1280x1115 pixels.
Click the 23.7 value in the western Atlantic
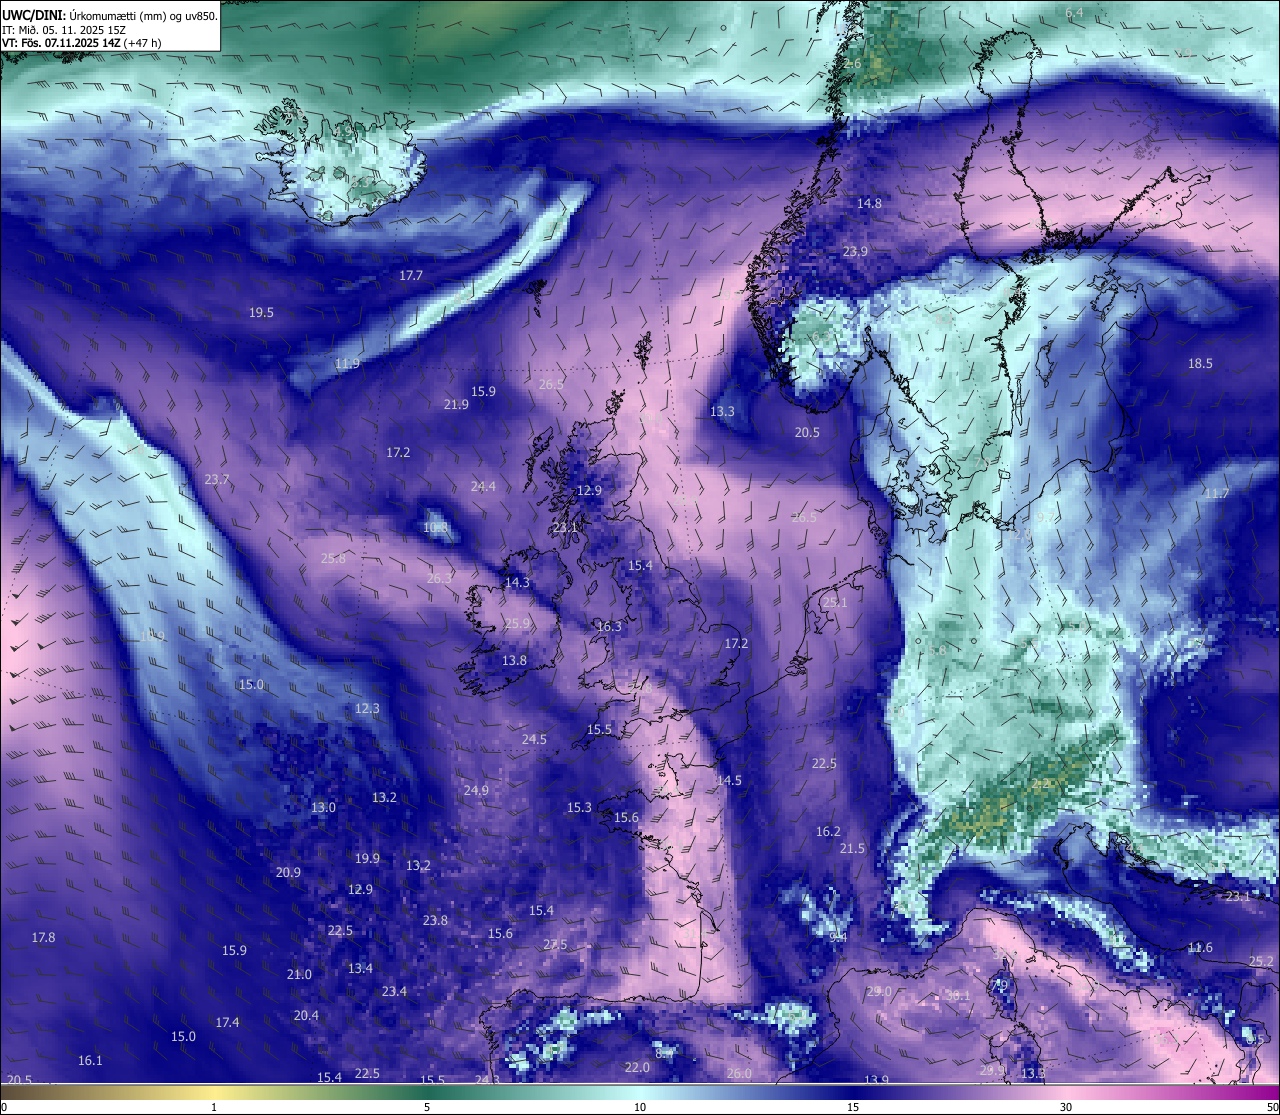(217, 480)
